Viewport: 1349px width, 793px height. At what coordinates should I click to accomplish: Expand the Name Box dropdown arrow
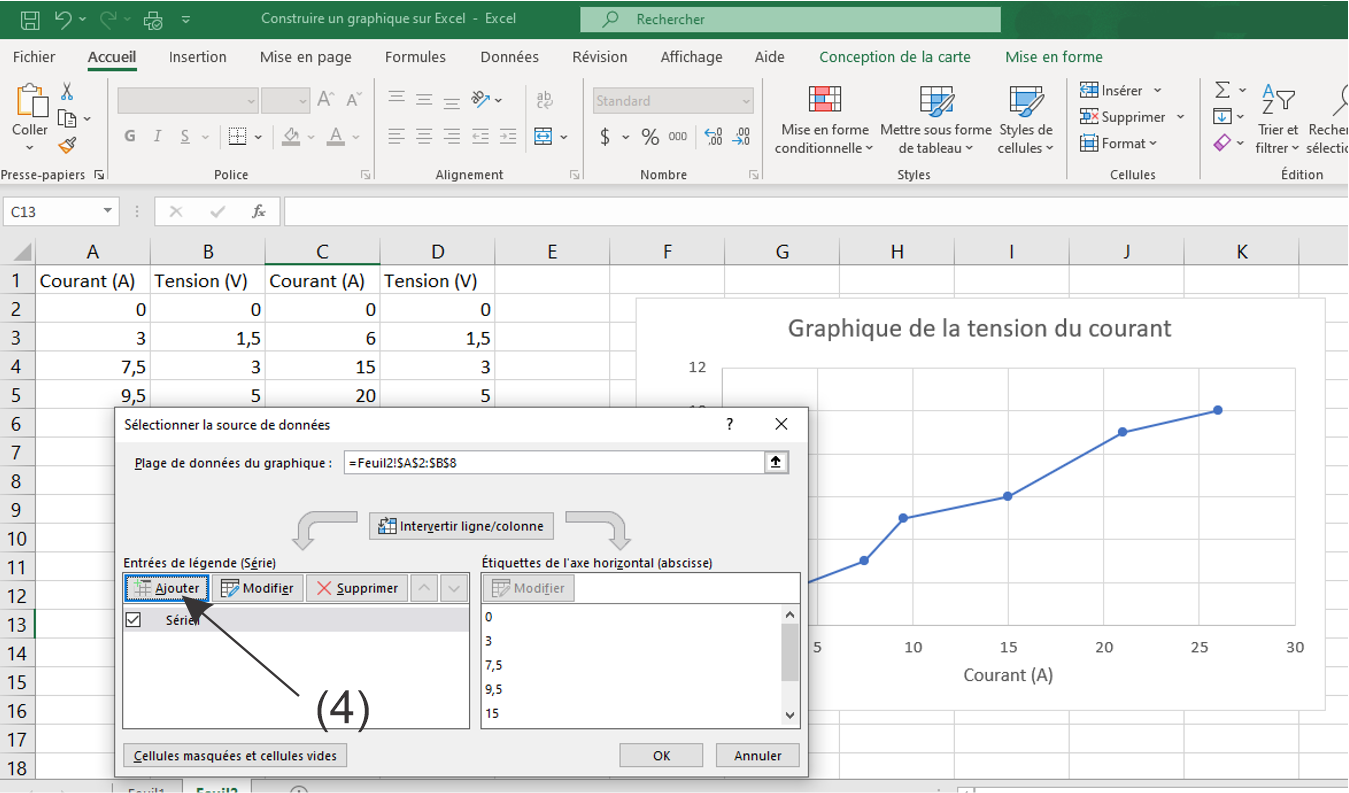pos(107,212)
